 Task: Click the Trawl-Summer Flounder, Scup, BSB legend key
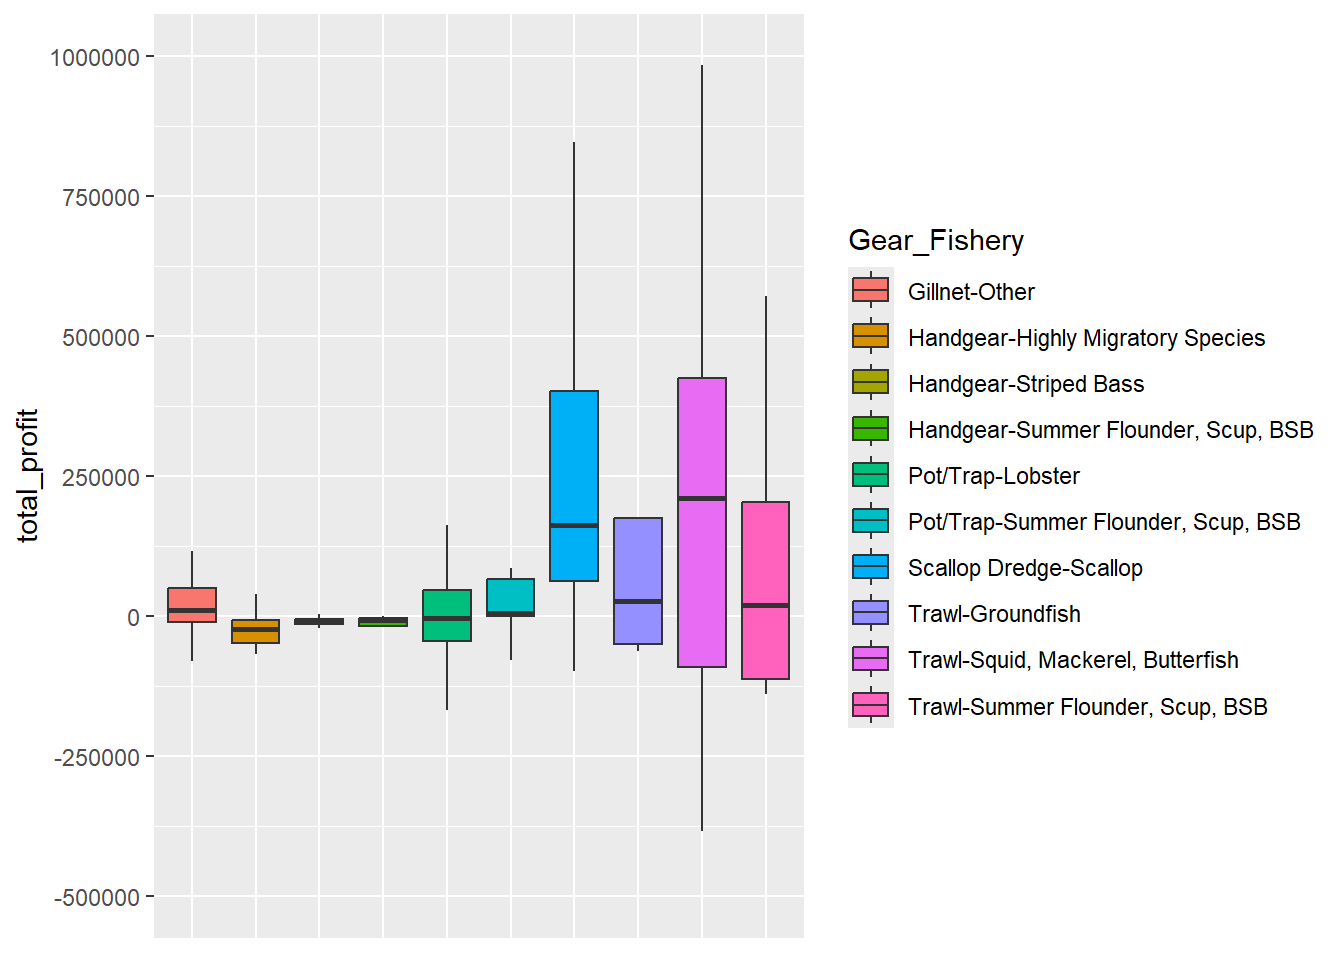click(x=870, y=706)
